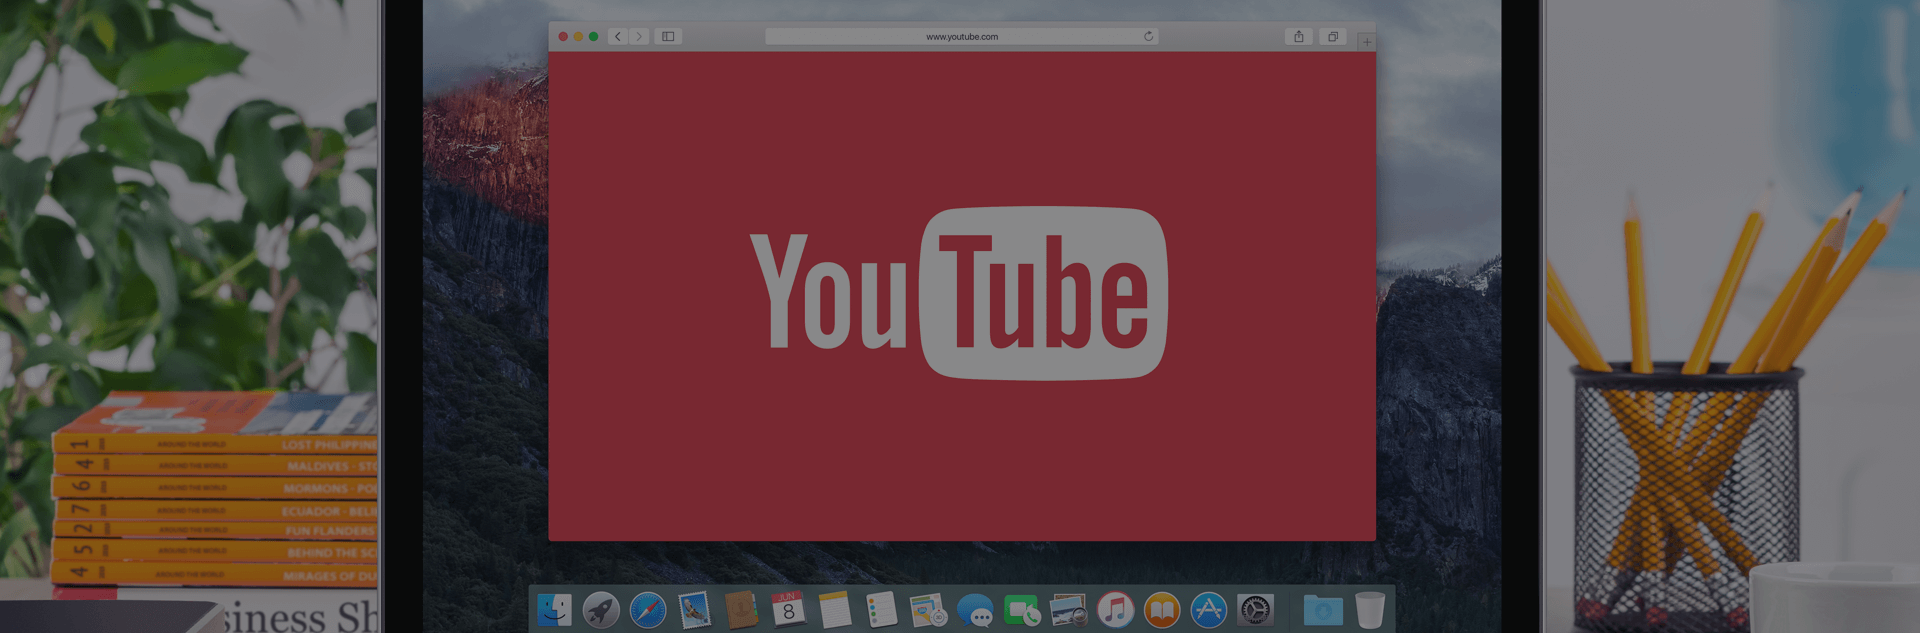Open Messages from the Dock
Screen dimensions: 1920x633
pos(975,610)
